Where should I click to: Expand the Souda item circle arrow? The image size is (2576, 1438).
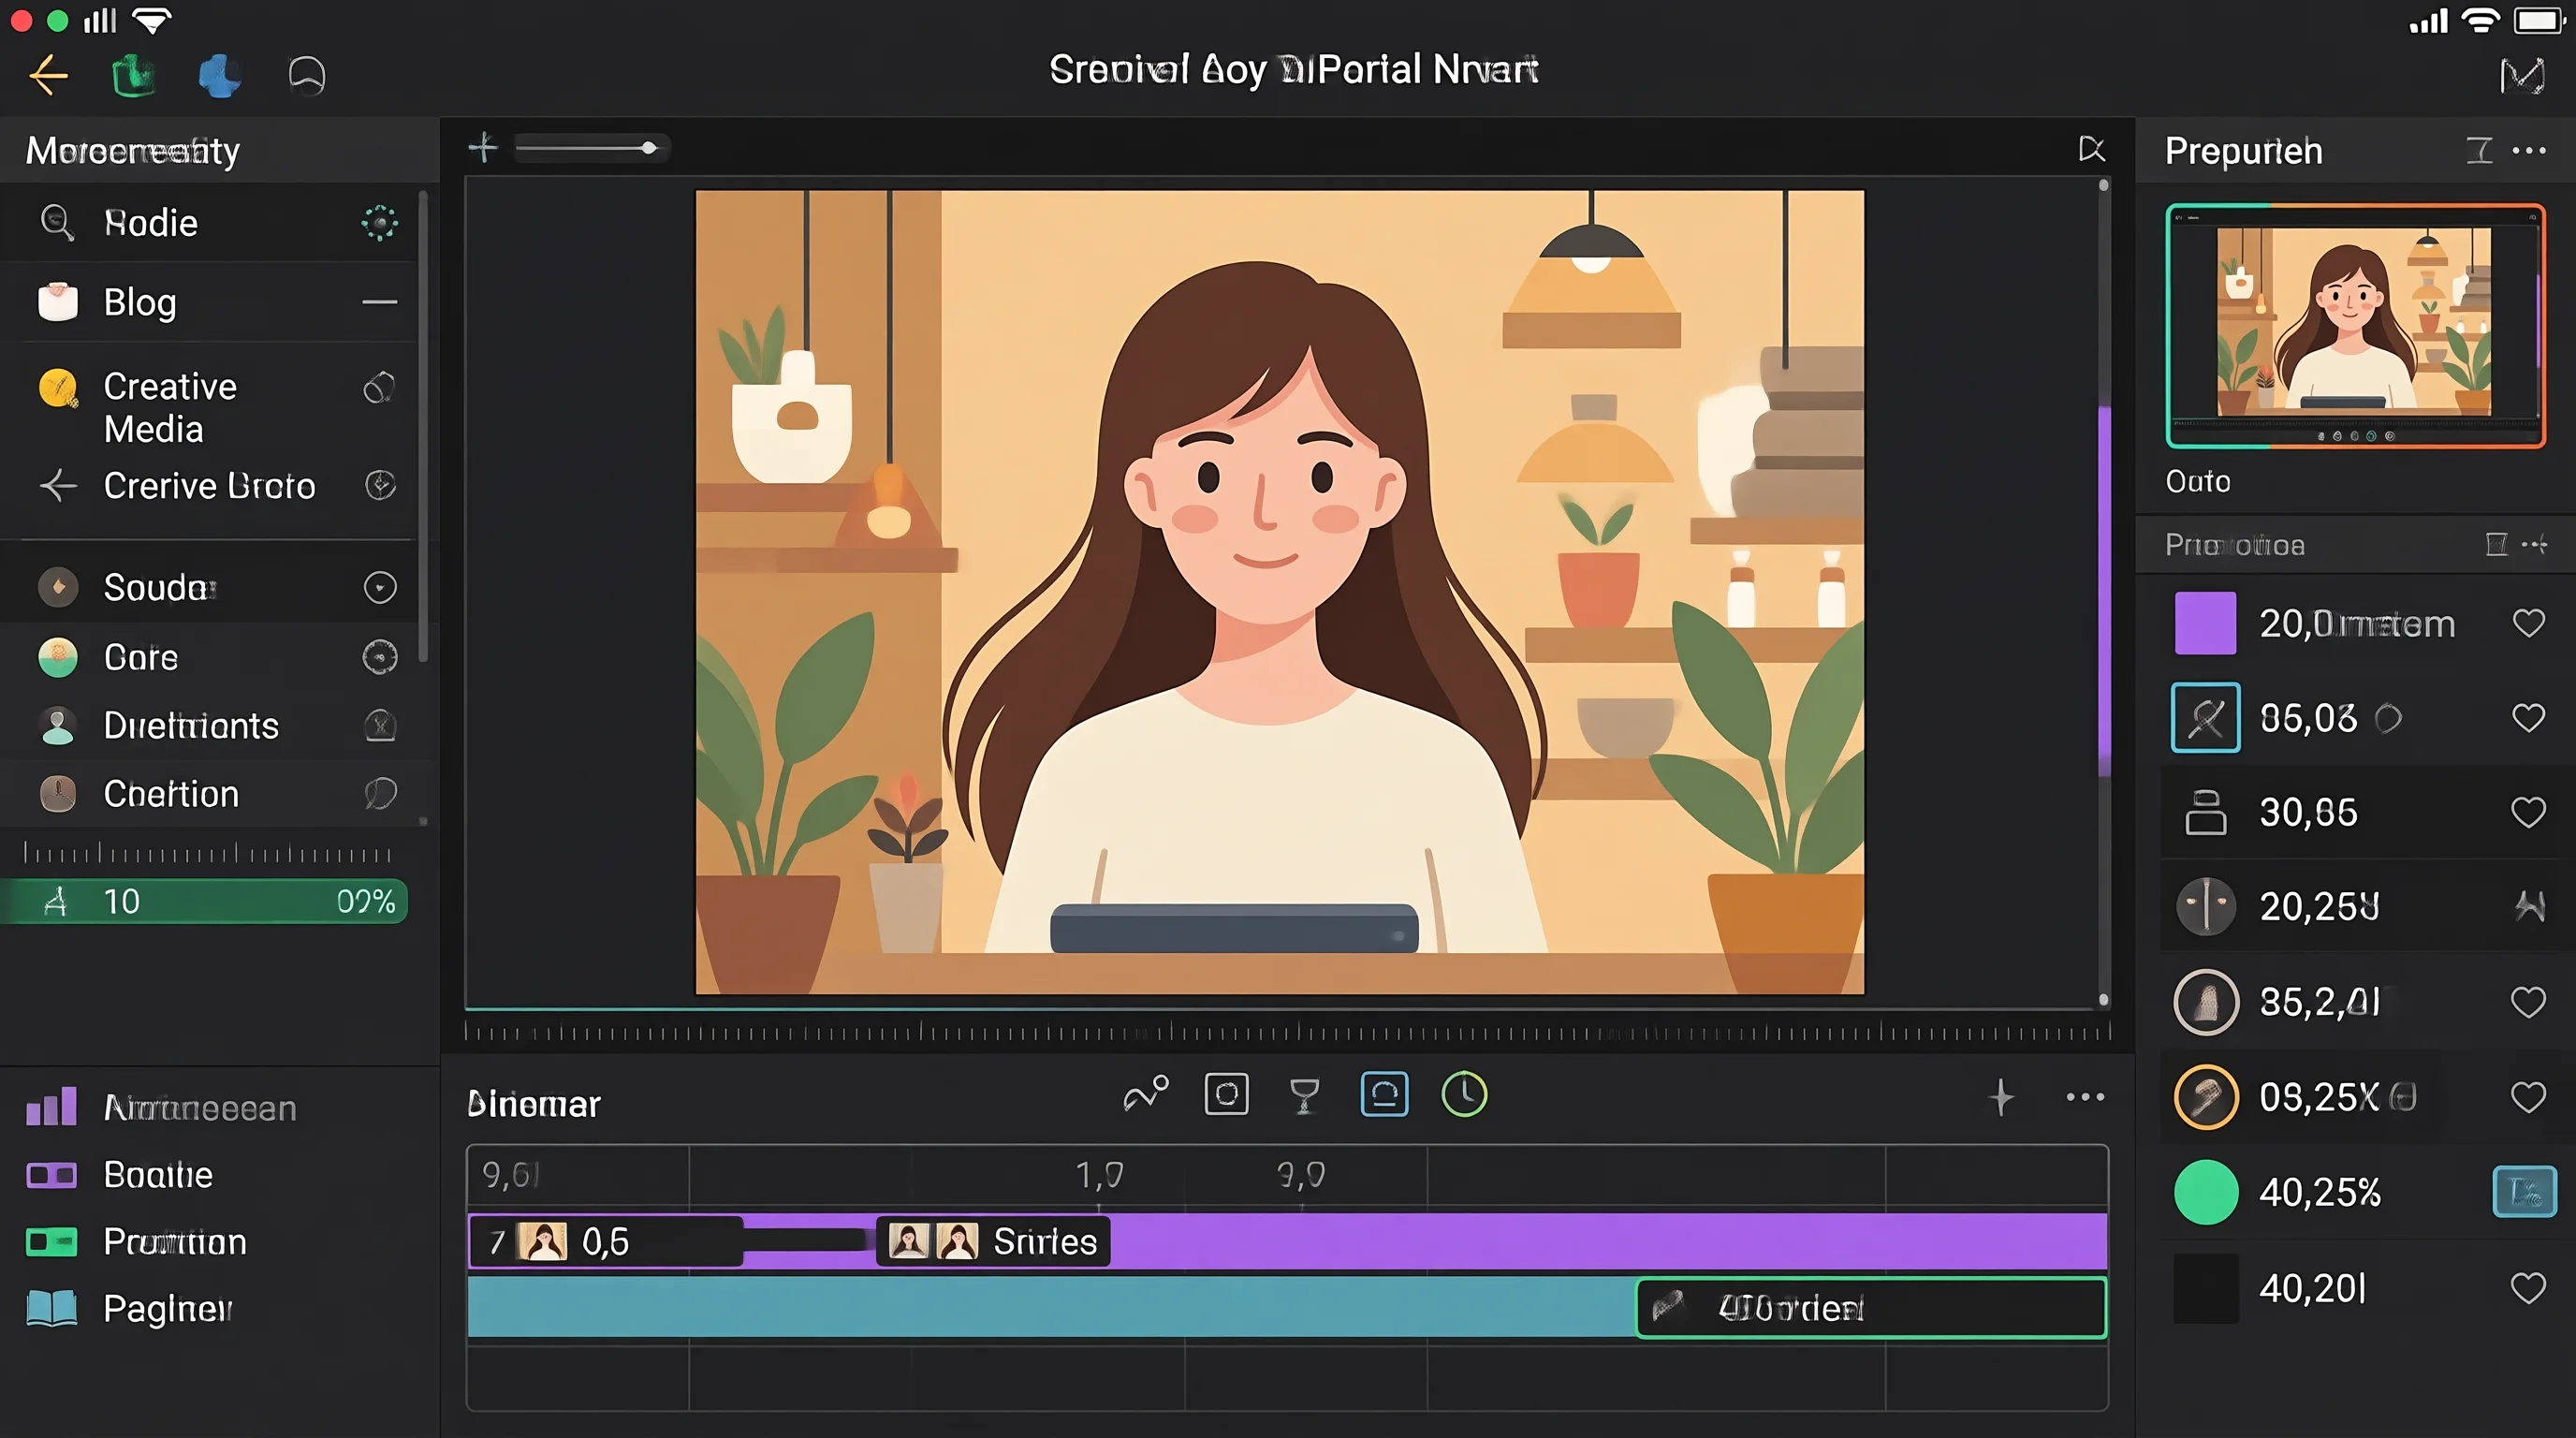click(x=380, y=587)
